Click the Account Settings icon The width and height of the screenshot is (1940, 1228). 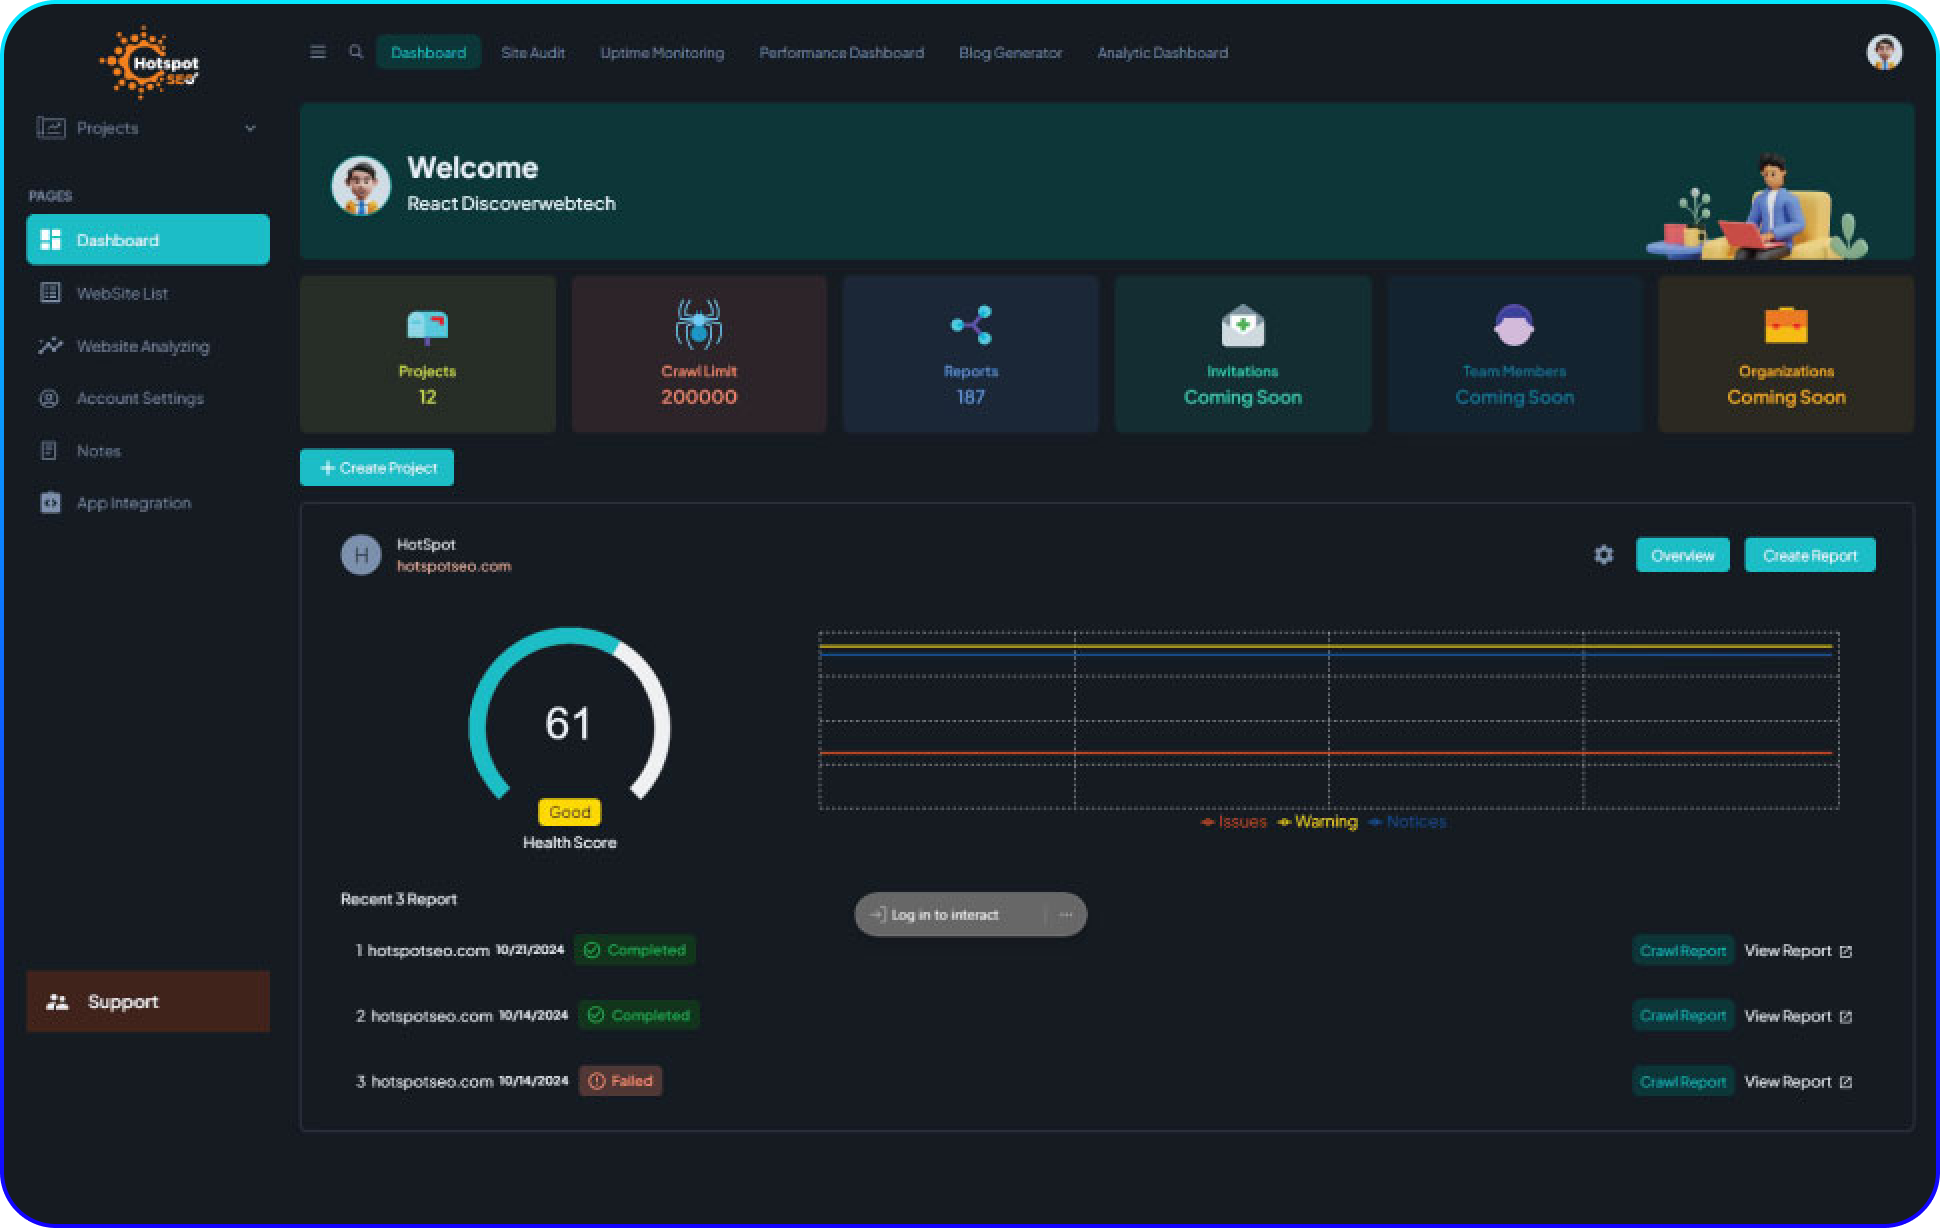click(49, 398)
